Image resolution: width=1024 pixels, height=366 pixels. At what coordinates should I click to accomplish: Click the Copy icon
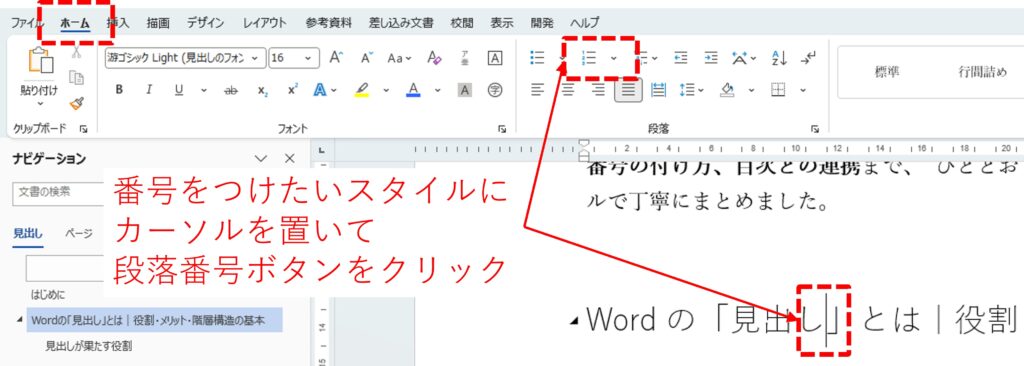tap(76, 78)
